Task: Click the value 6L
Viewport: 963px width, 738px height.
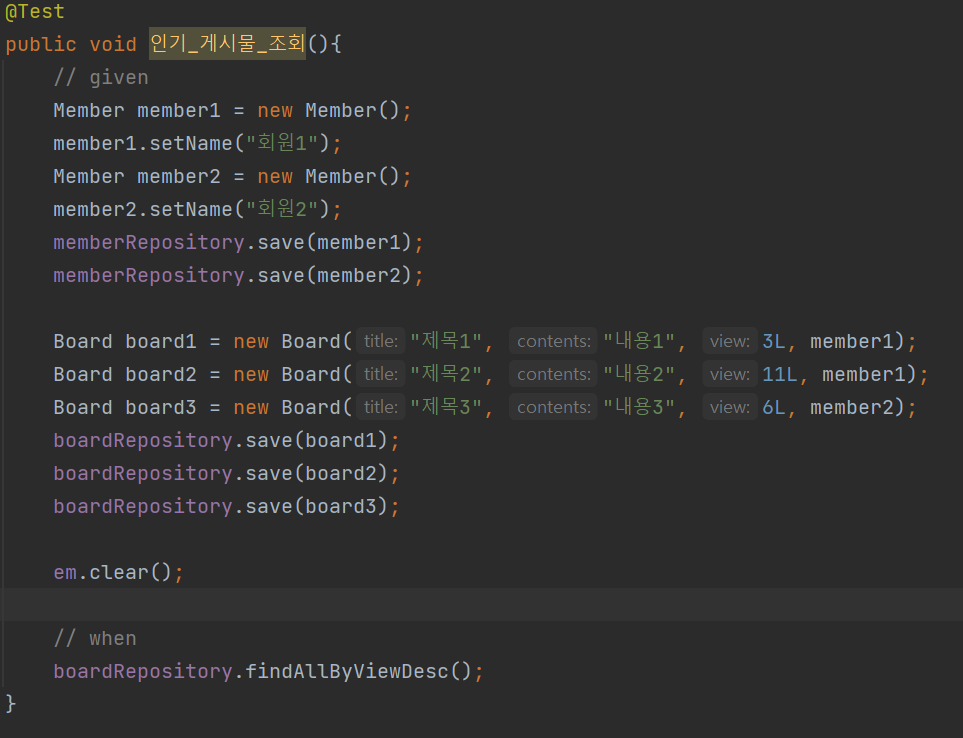Action: (774, 408)
